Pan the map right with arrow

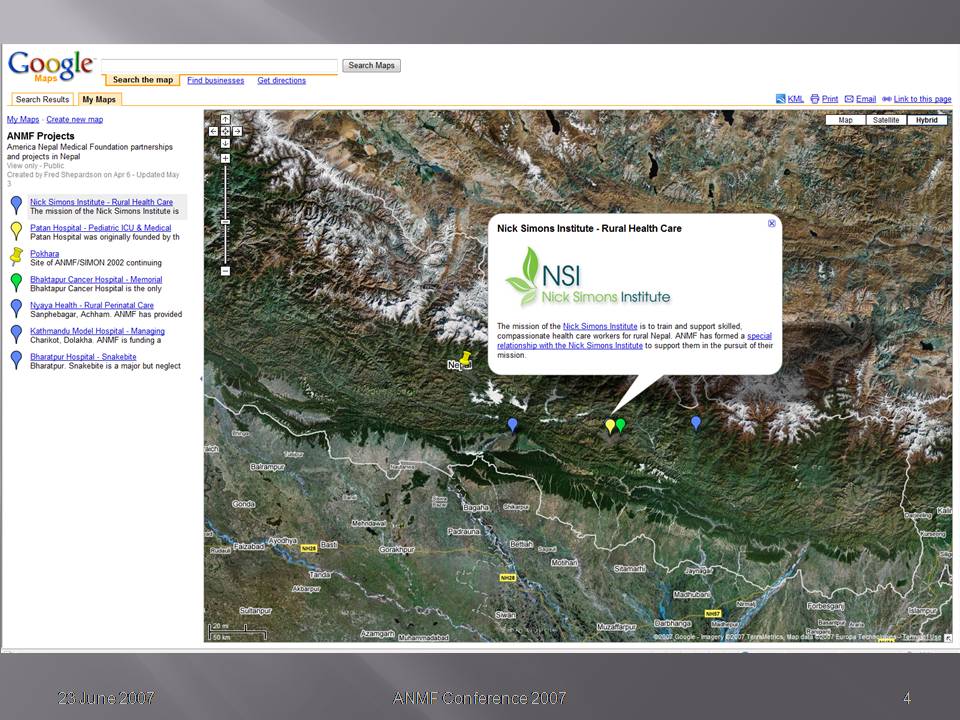[x=238, y=130]
